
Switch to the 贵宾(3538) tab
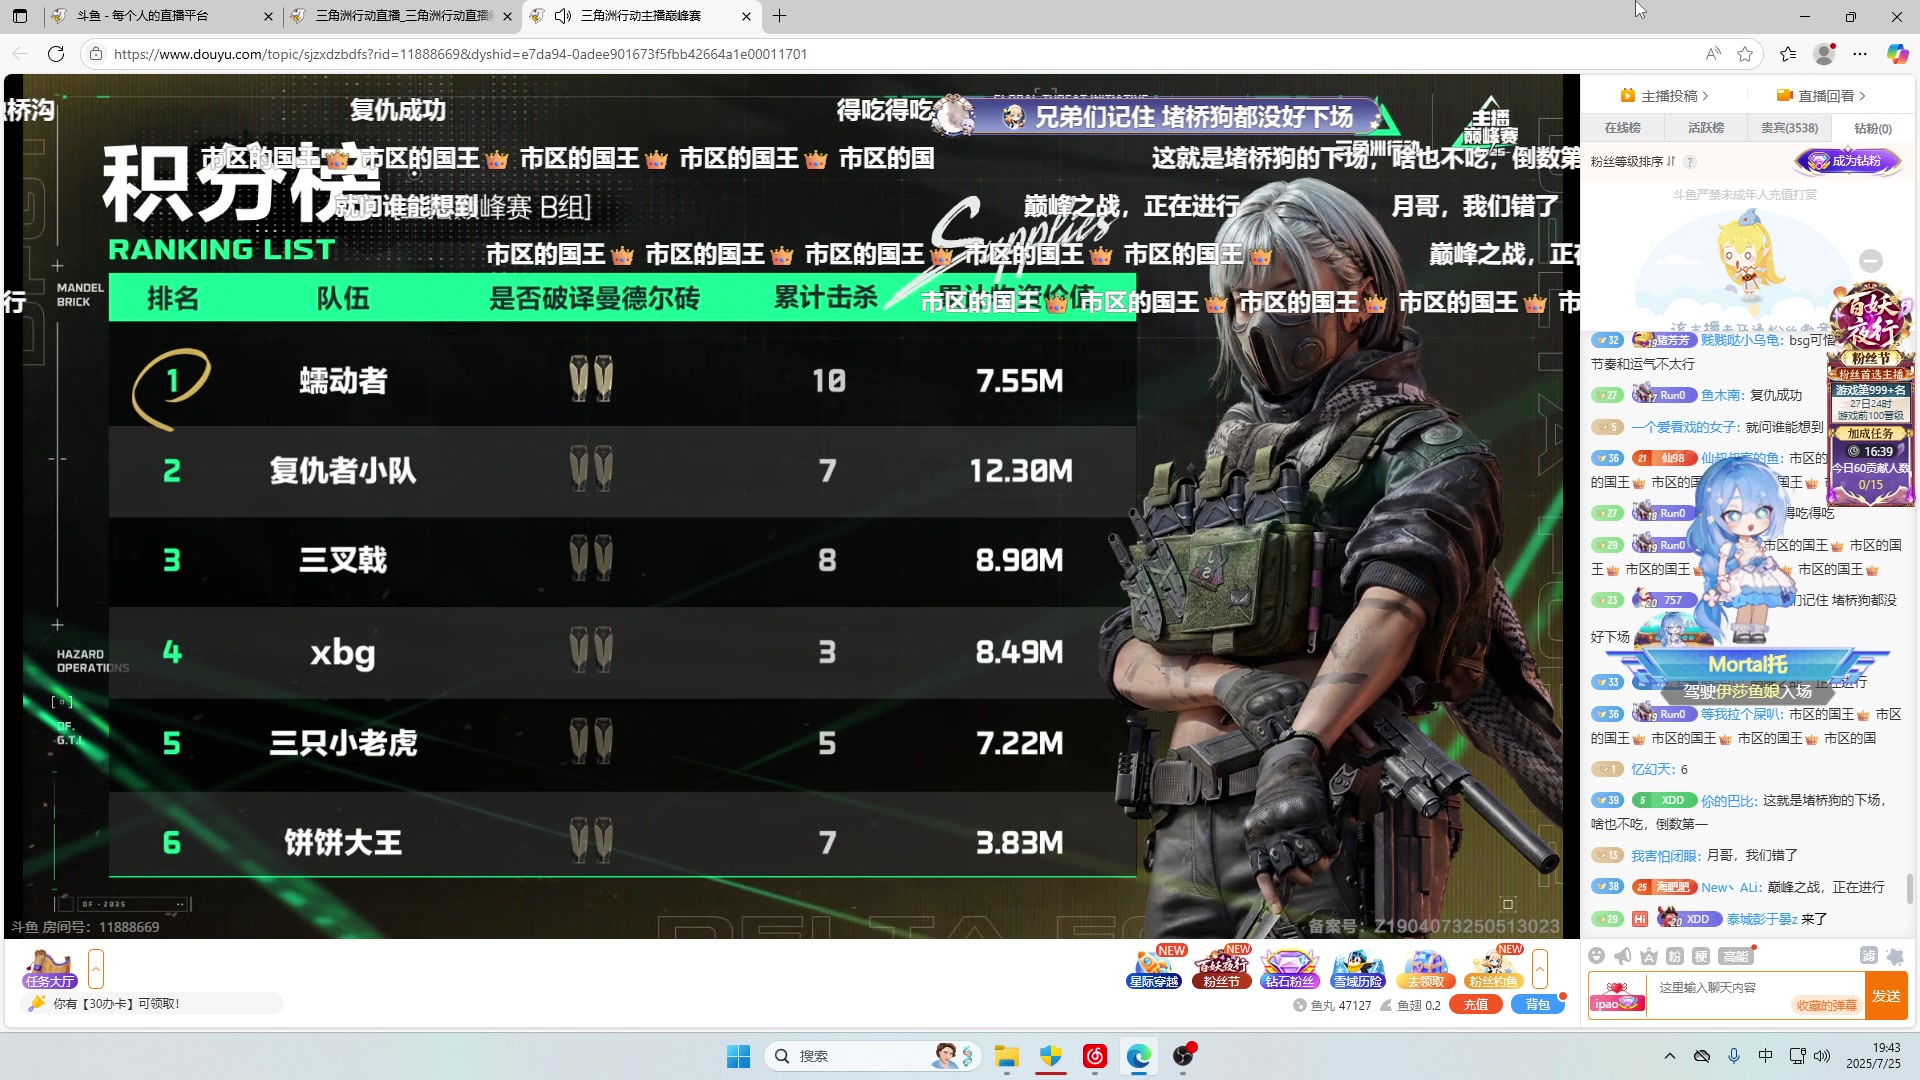coord(1789,128)
